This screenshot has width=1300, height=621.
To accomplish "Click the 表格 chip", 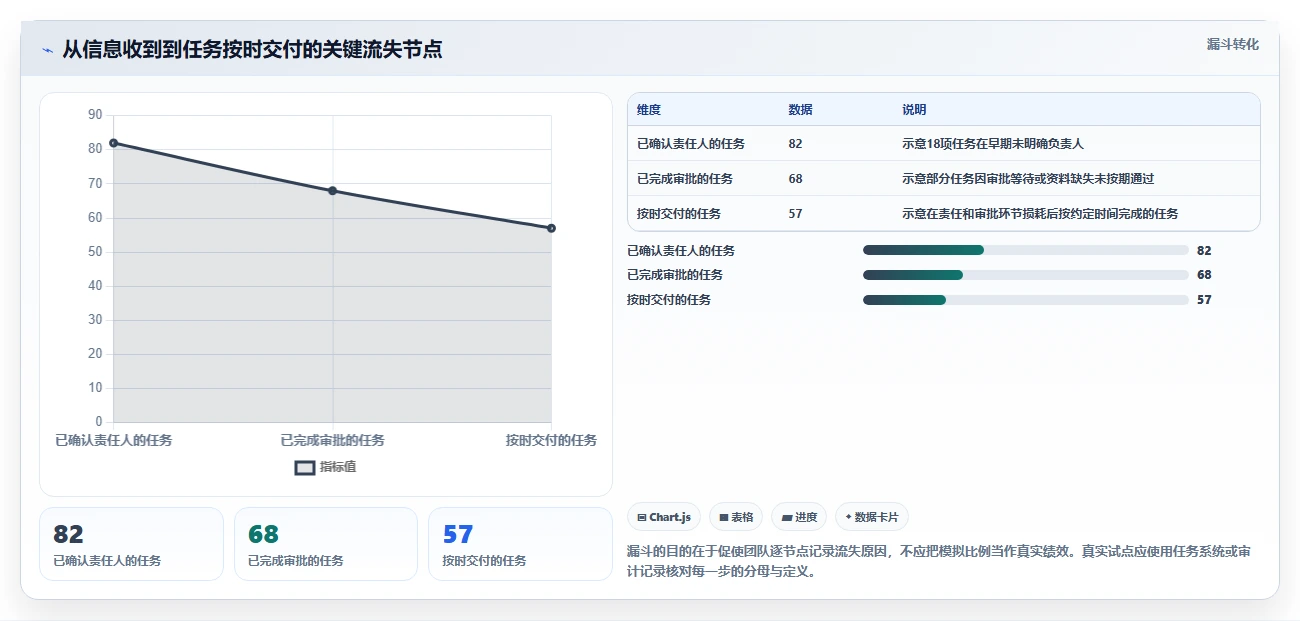I will tap(736, 517).
